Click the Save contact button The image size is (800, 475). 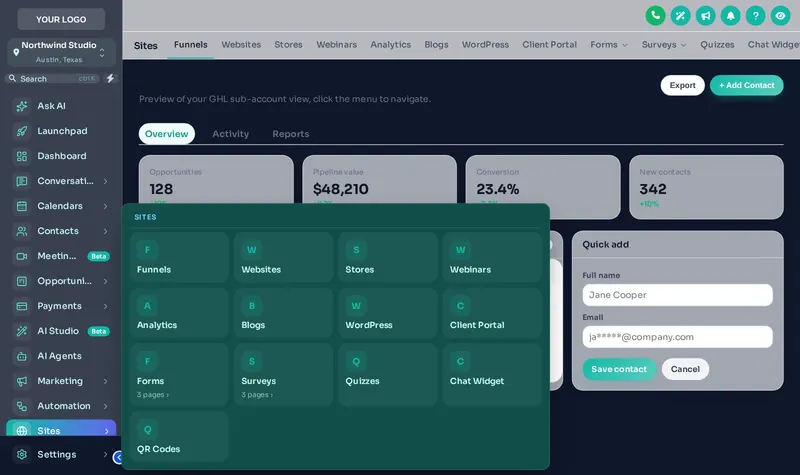[619, 369]
